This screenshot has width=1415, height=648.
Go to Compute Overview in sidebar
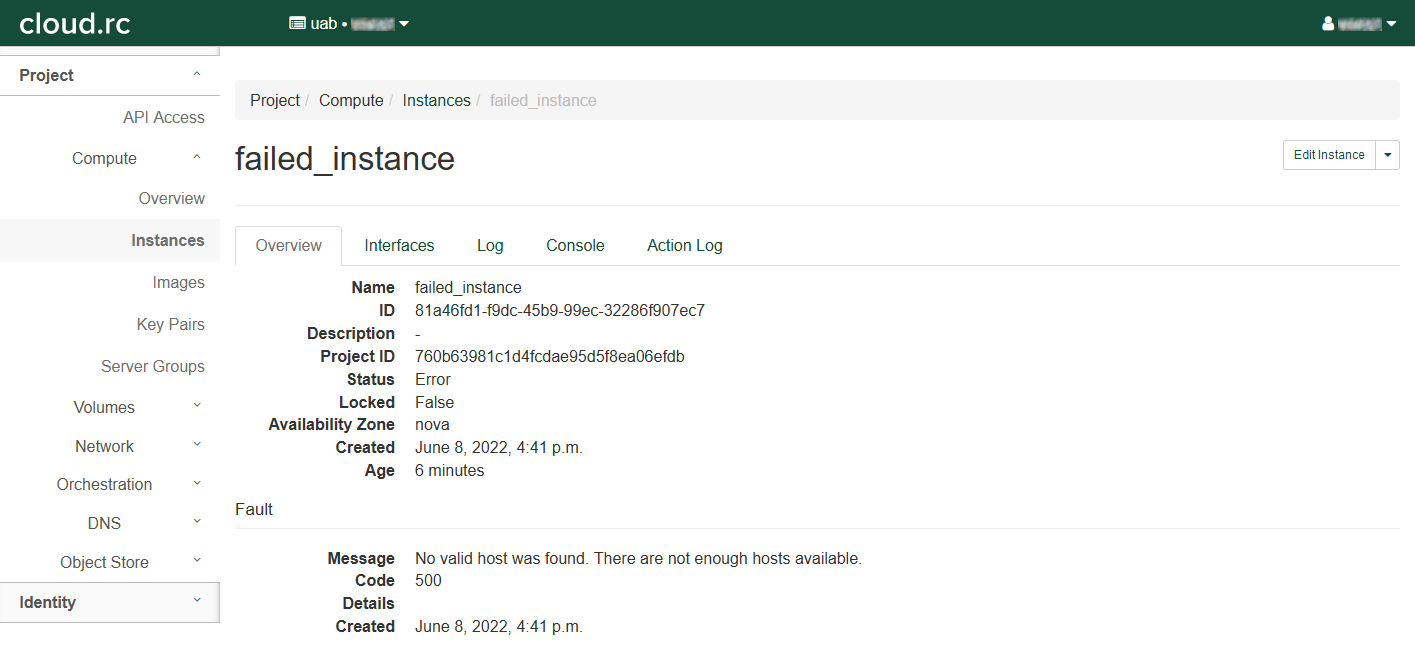[x=171, y=198]
